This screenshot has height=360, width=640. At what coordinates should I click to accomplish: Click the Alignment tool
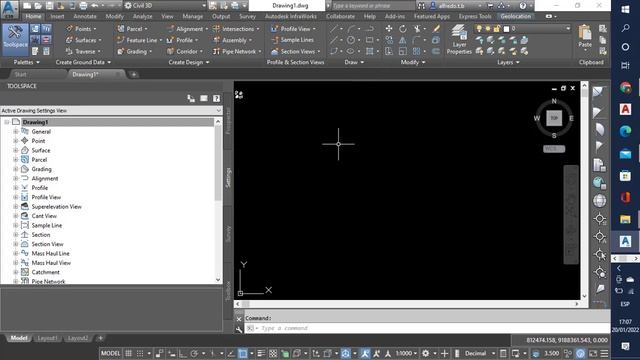pyautogui.click(x=187, y=29)
